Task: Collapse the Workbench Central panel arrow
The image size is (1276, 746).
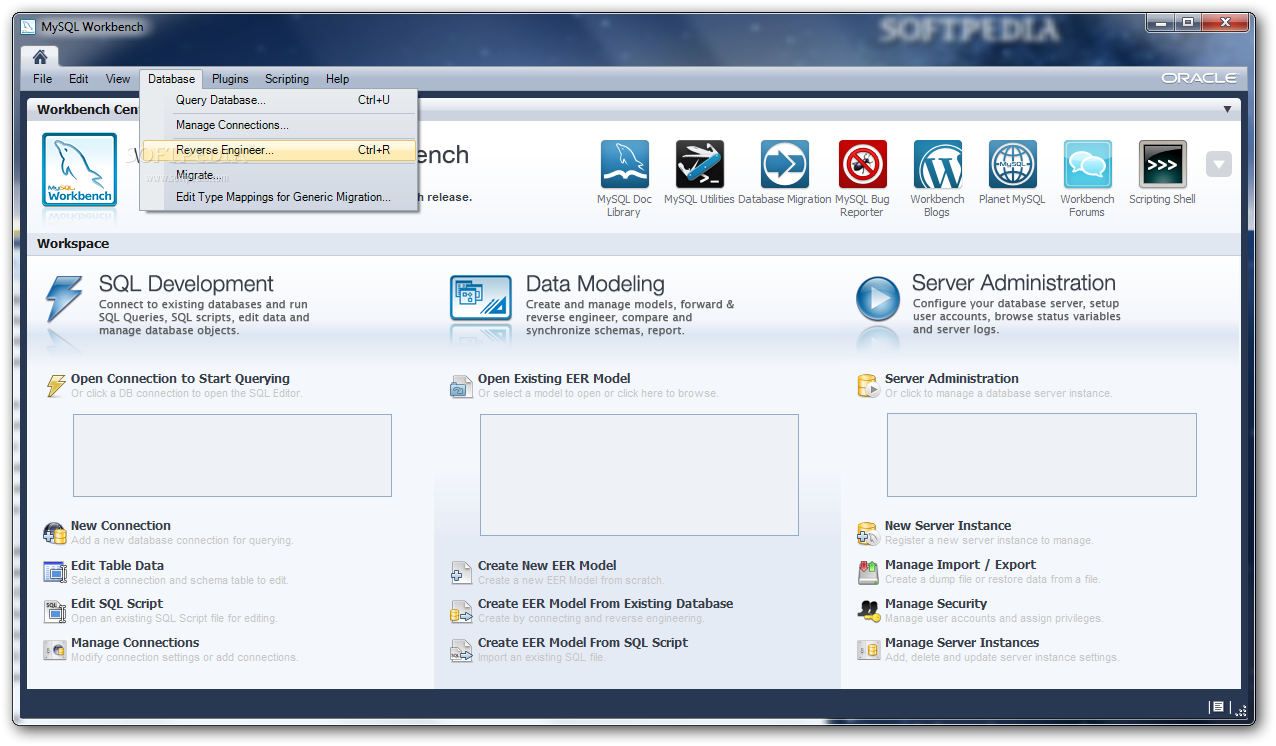Action: 1227,109
